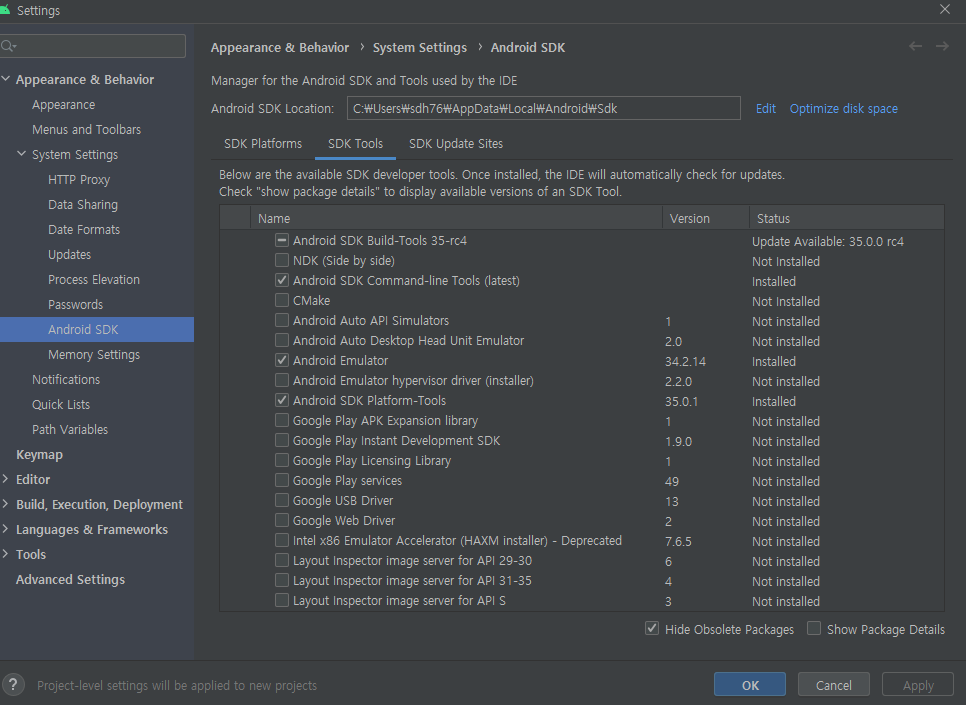Viewport: 966px width, 705px height.
Task: Open the Path Variables settings page
Action: [x=70, y=430]
